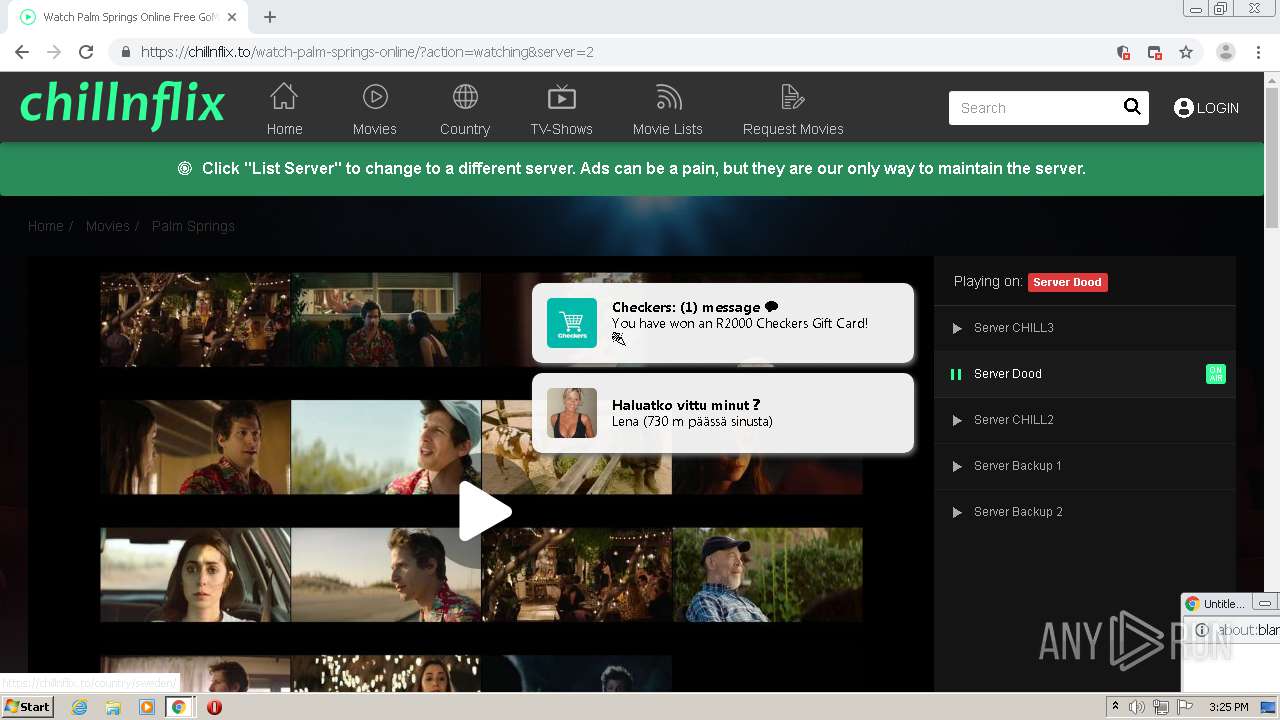Open a new browser tab
This screenshot has height=720, width=1280.
(x=270, y=17)
